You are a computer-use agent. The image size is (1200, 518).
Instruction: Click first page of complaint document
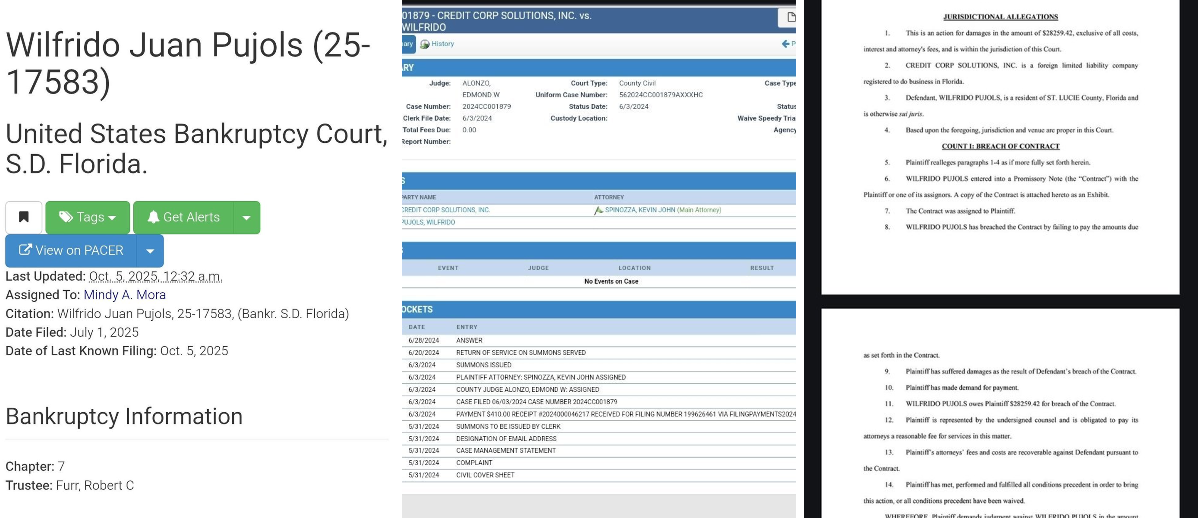tap(1000, 147)
